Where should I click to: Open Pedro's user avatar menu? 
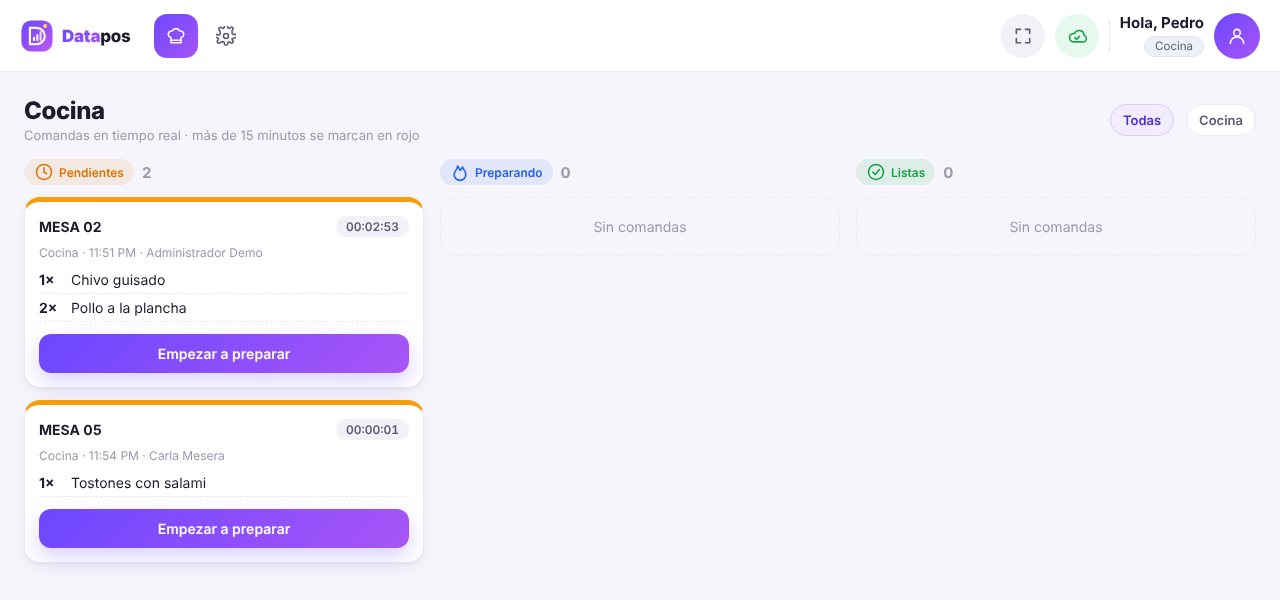1237,36
